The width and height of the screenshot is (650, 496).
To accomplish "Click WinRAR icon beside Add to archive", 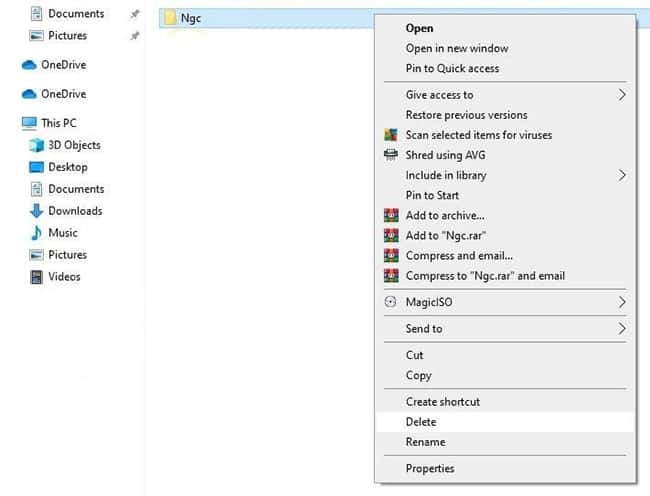I will [x=391, y=215].
